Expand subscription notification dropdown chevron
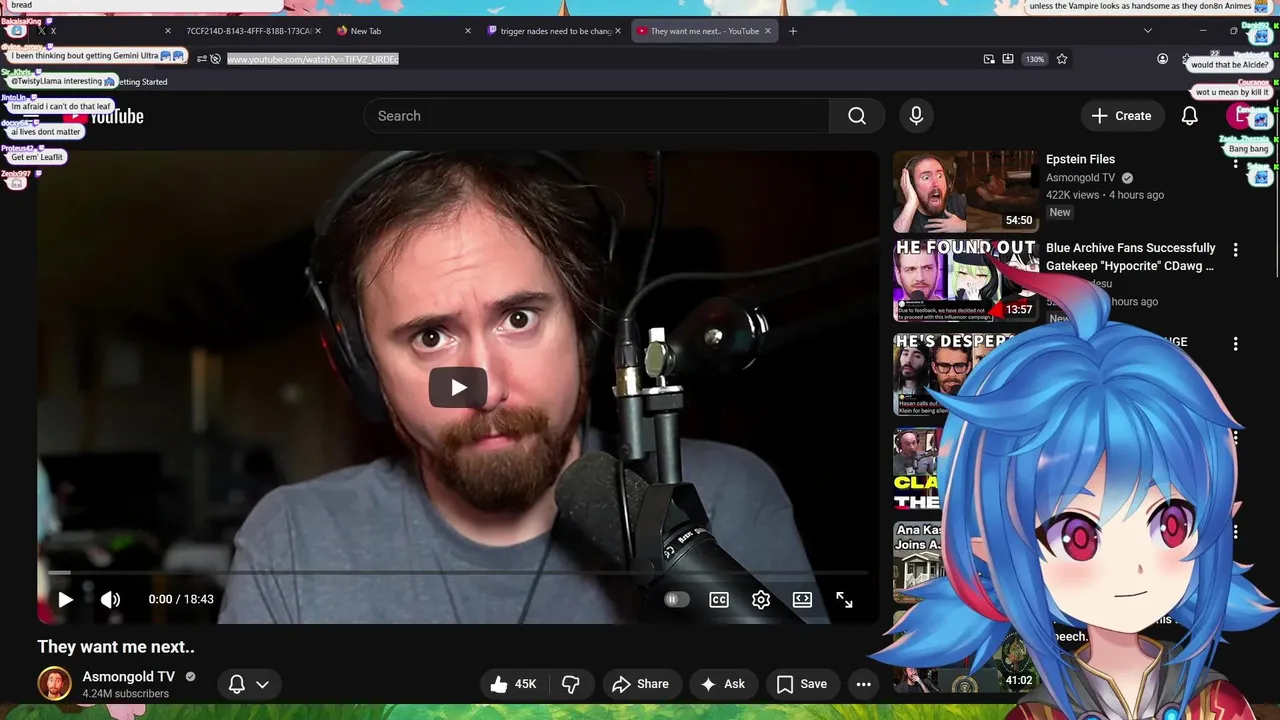This screenshot has width=1280, height=720. point(262,684)
